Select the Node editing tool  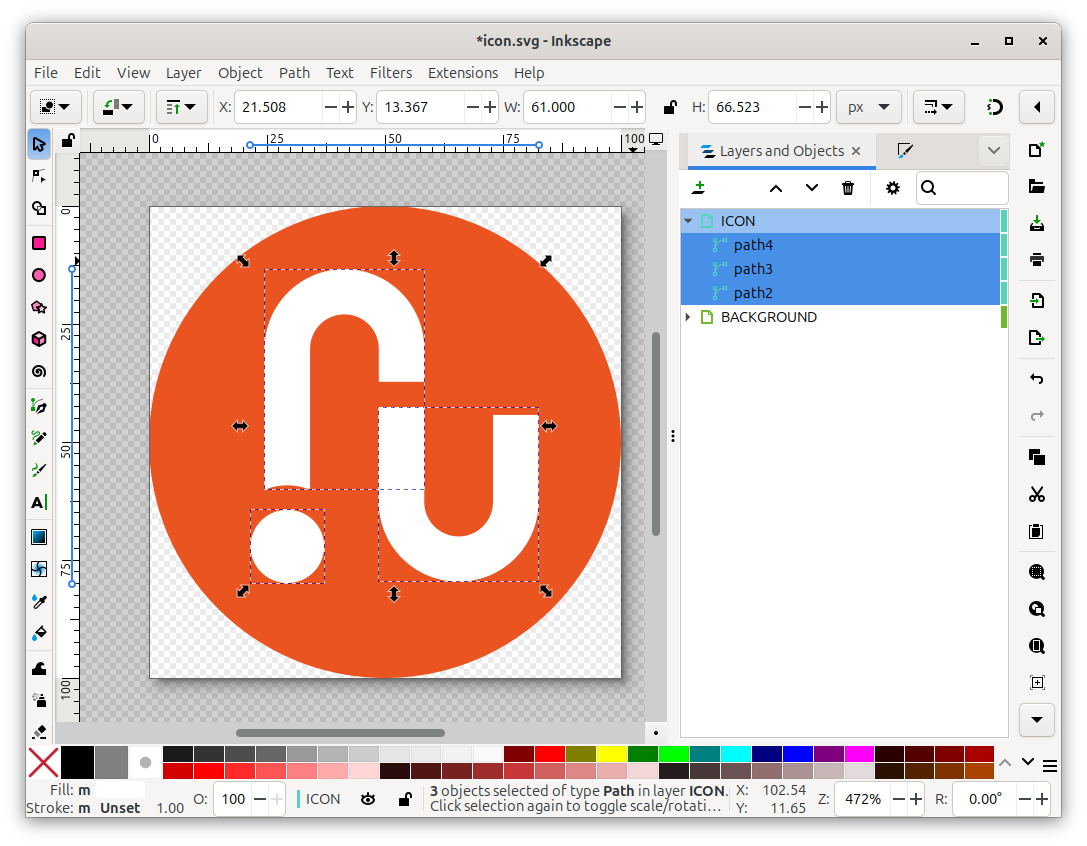(x=39, y=176)
